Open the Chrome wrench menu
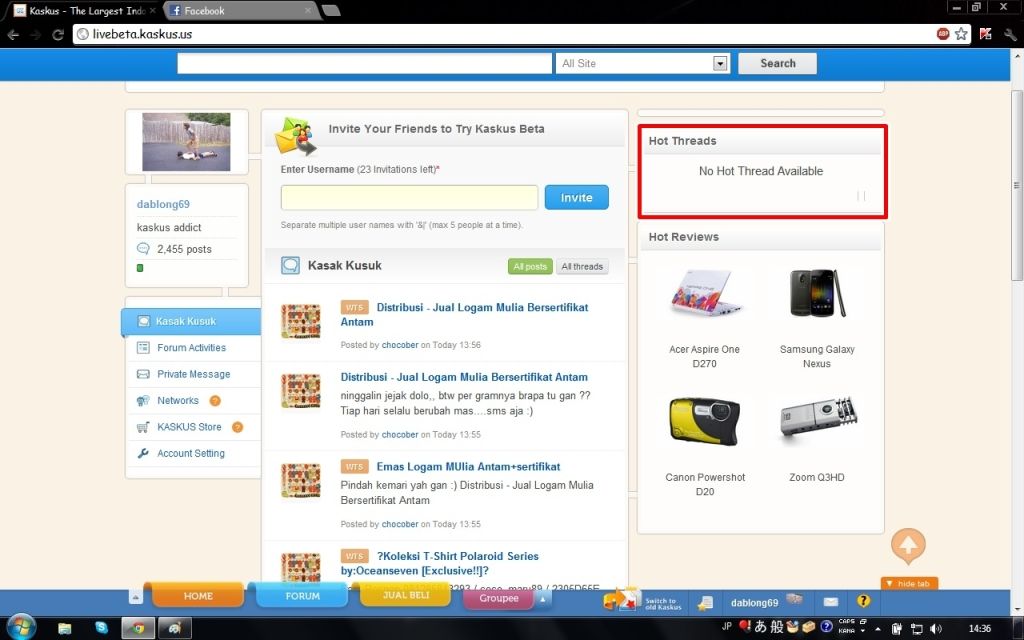1024x640 pixels. pos(1010,34)
